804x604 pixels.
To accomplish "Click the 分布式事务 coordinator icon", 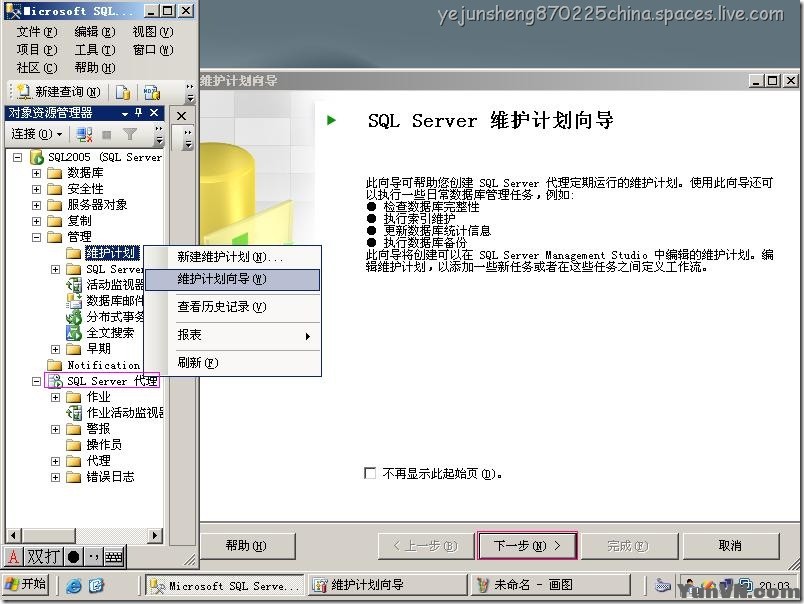I will pos(74,316).
